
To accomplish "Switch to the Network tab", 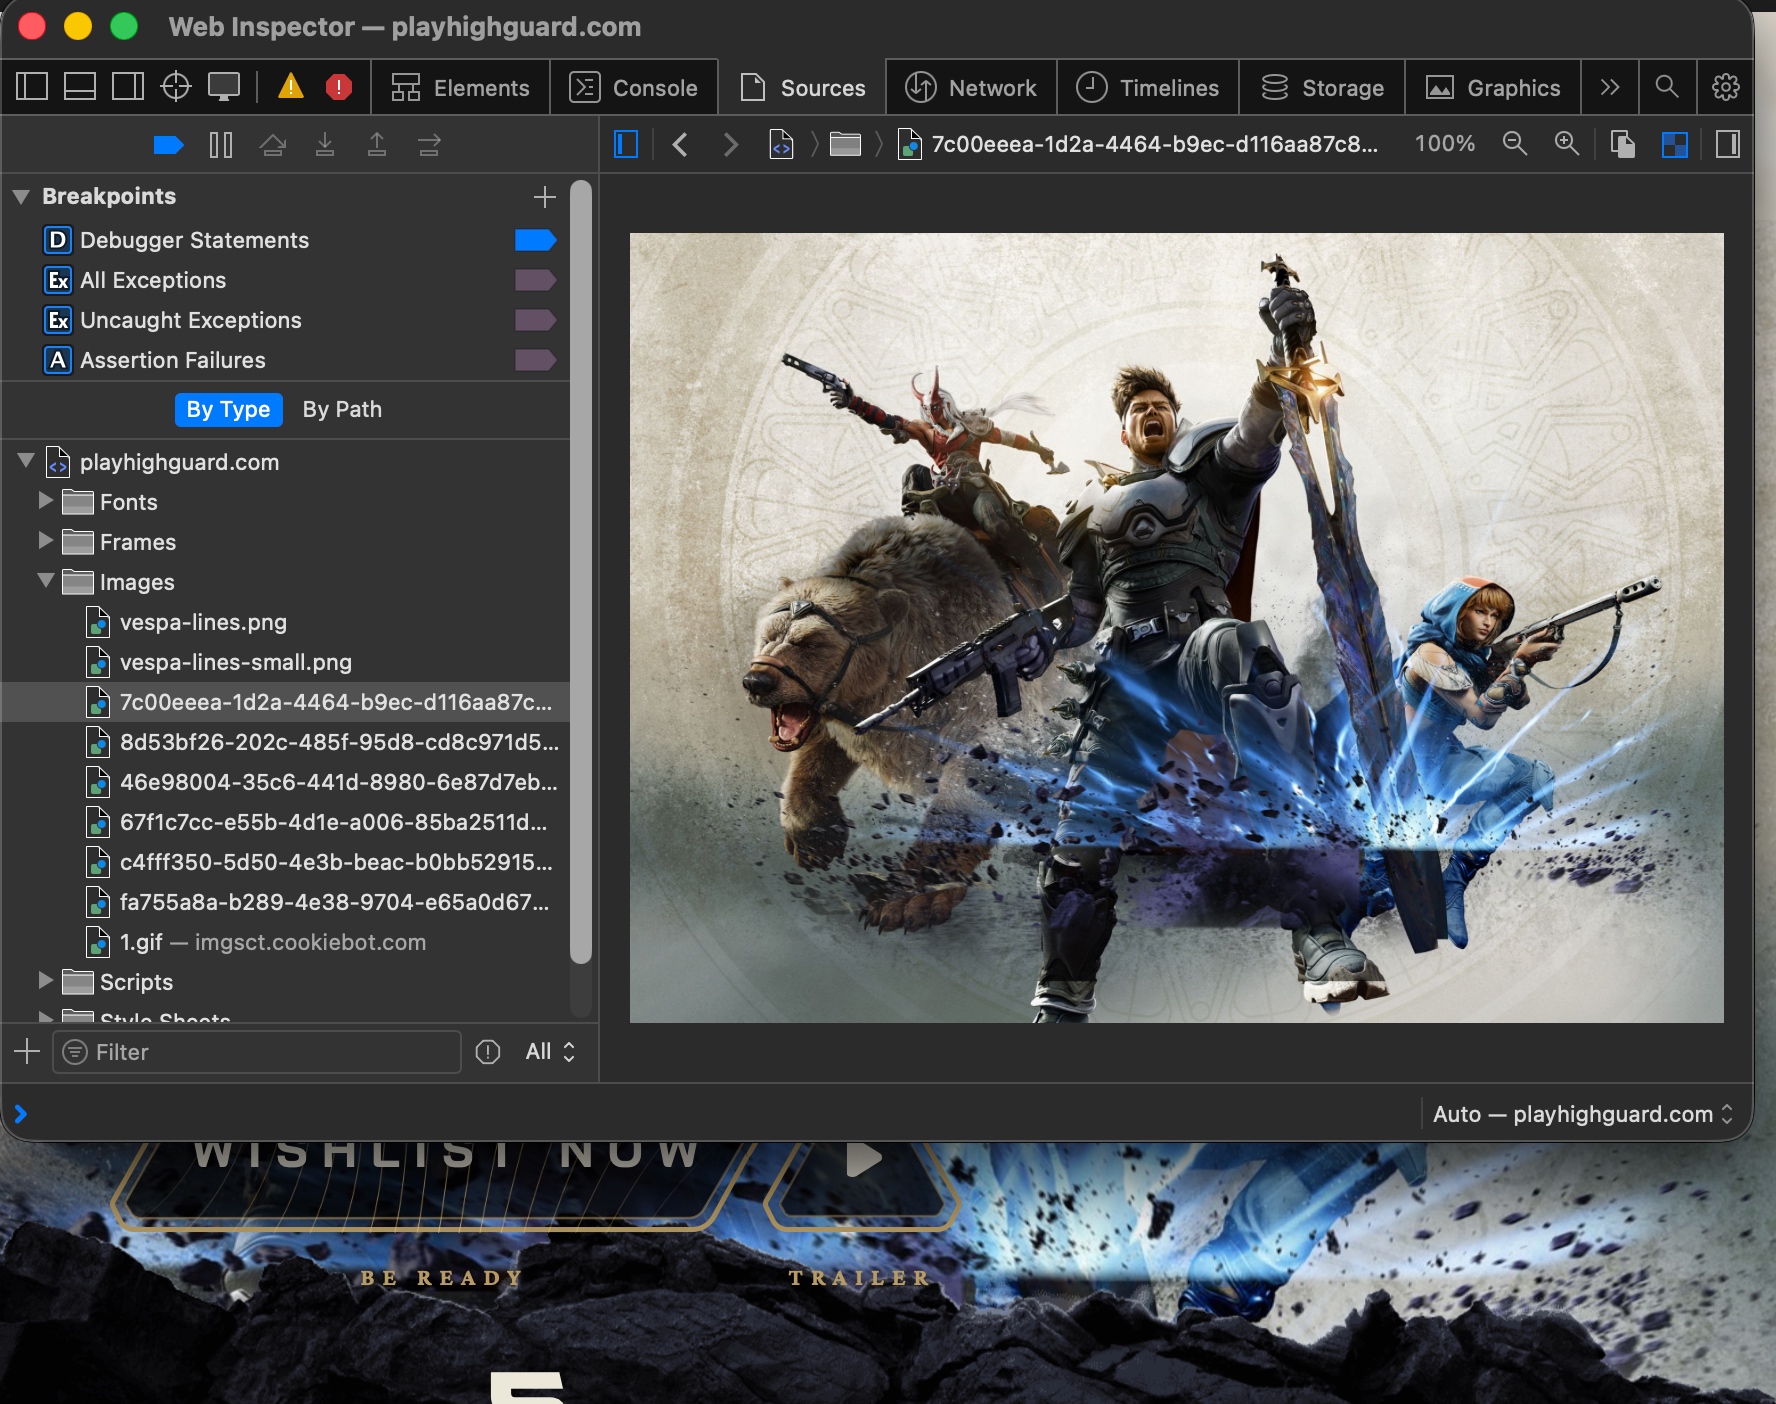I will tap(971, 88).
